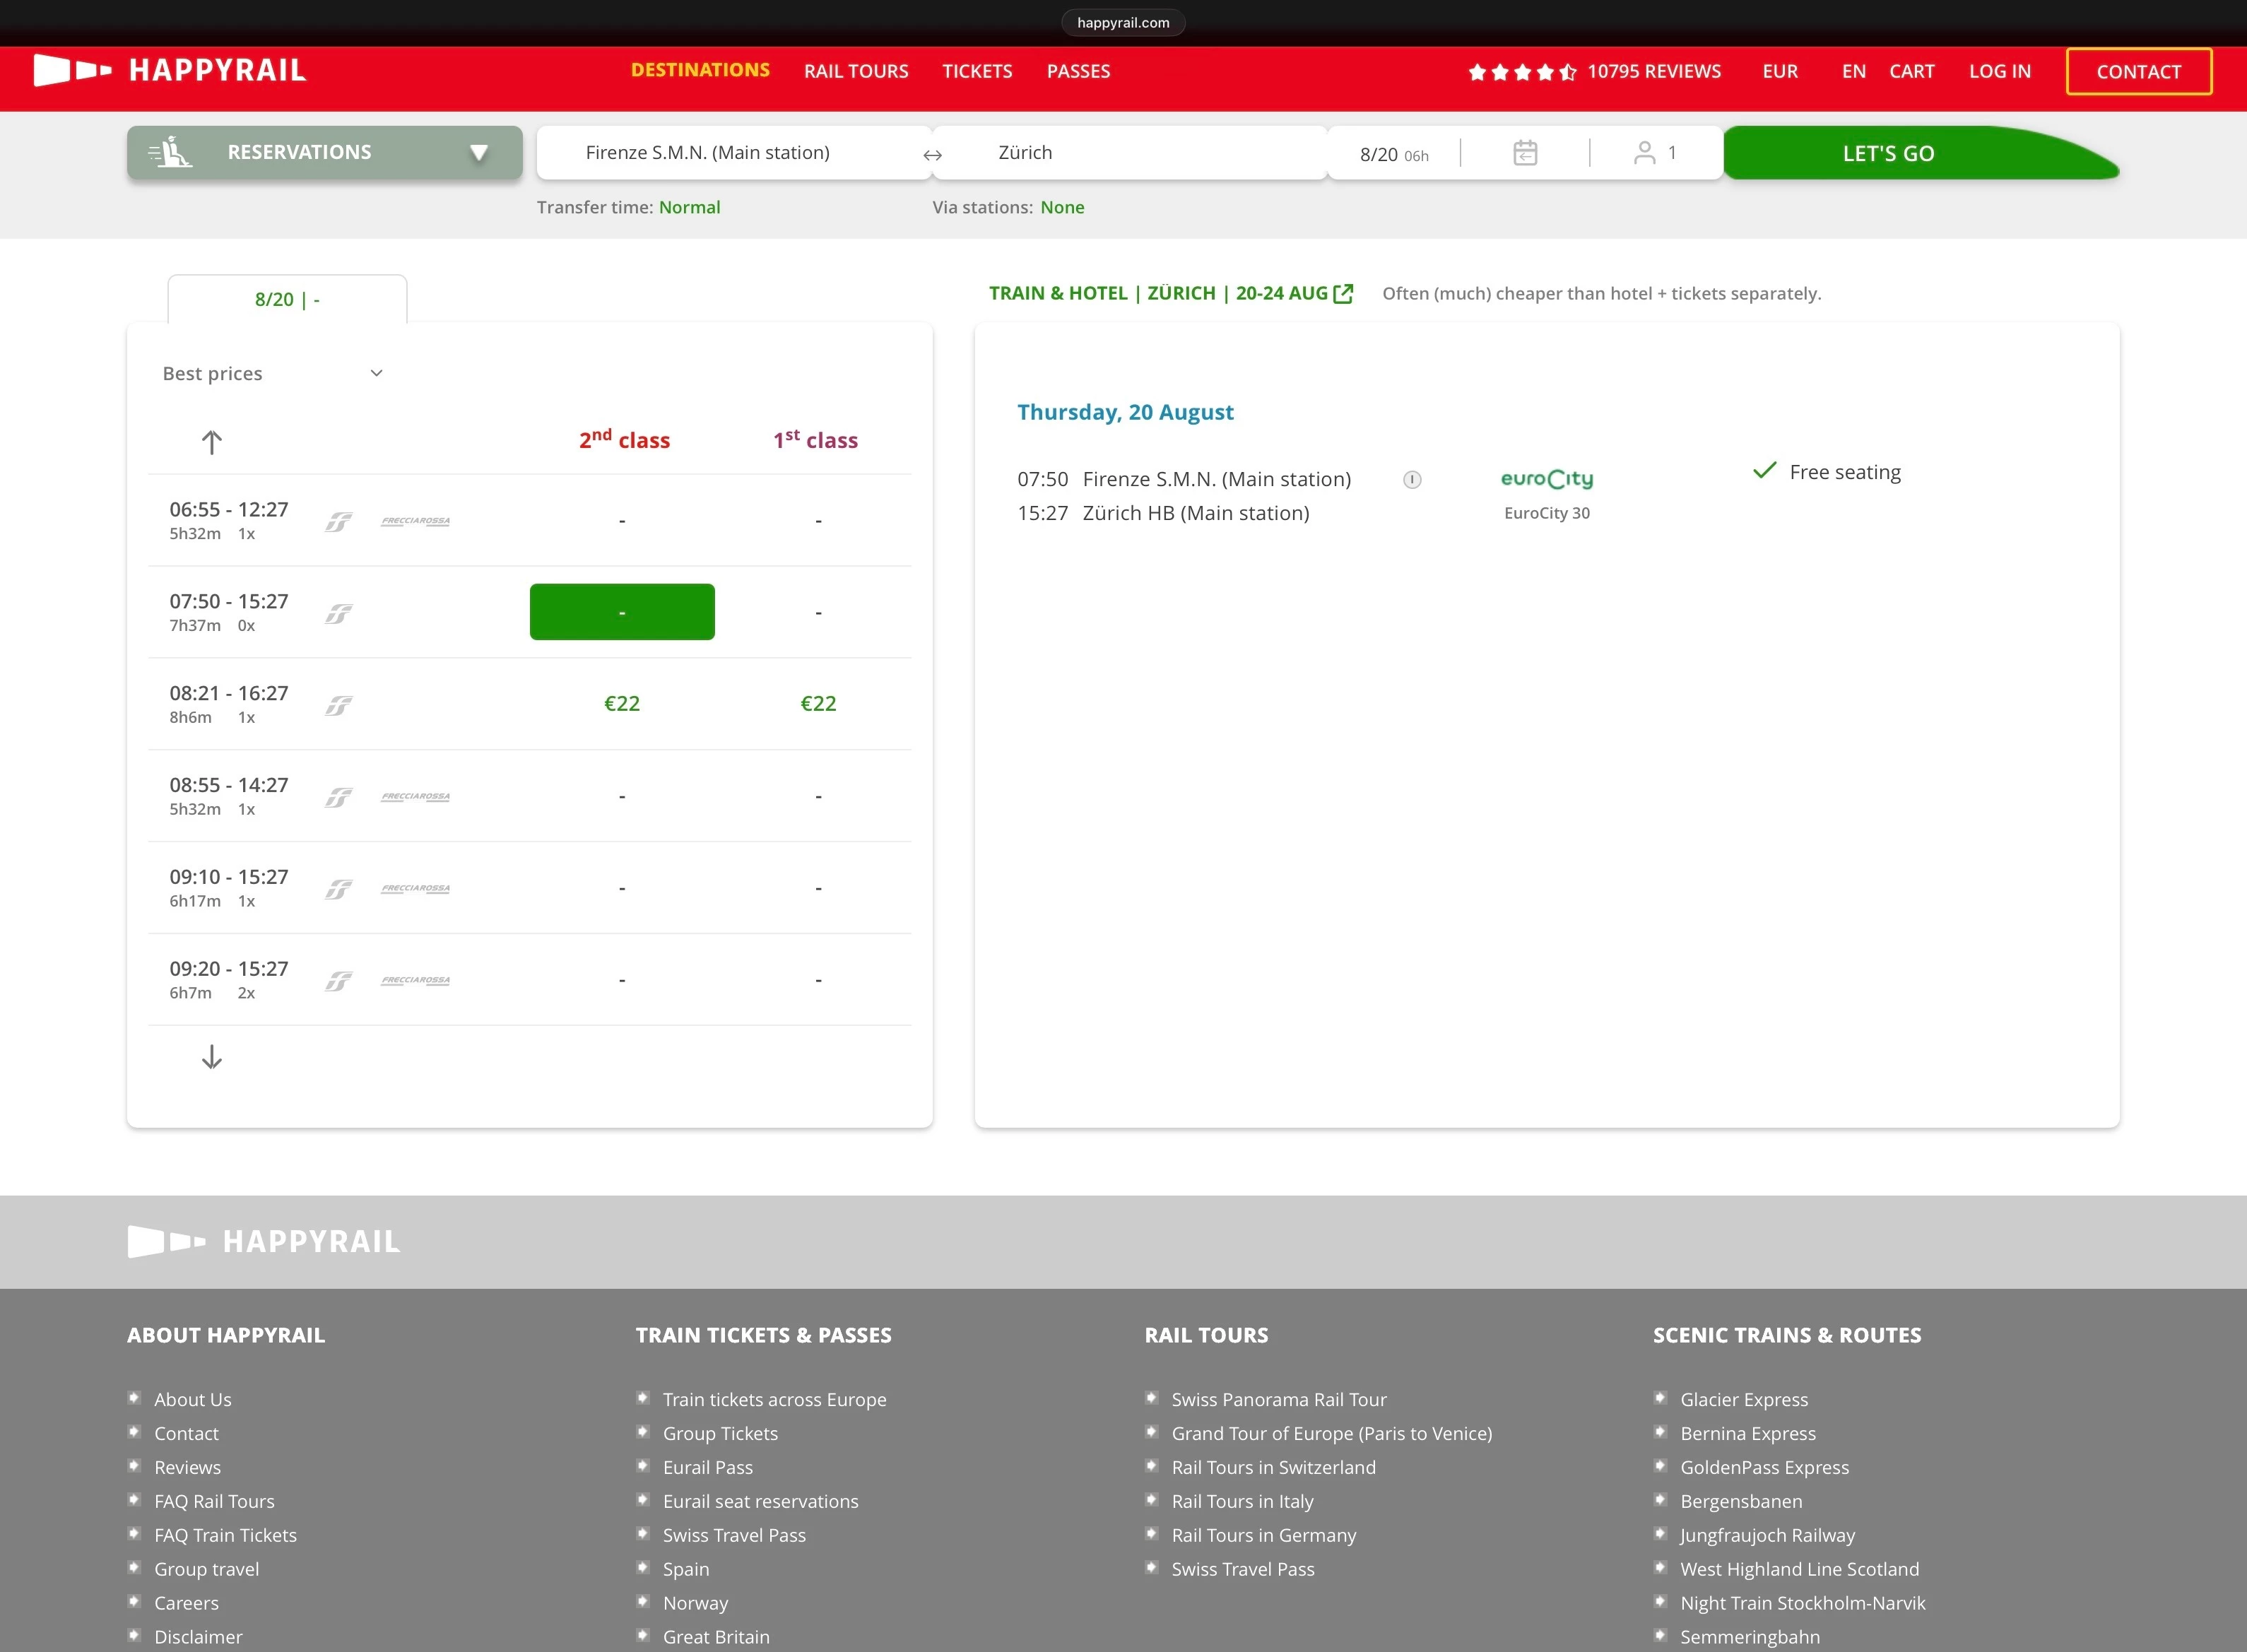Image resolution: width=2247 pixels, height=1652 pixels.
Task: Click the Zürich destination field
Action: pyautogui.click(x=1130, y=153)
